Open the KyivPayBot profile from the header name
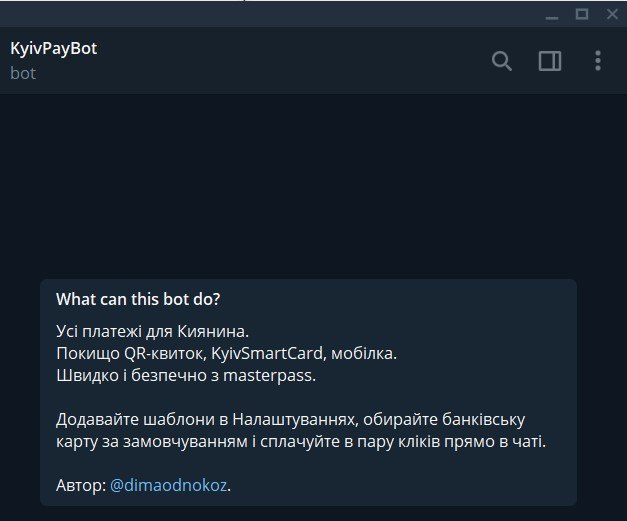Screen dimensions: 627x521 click(x=54, y=49)
